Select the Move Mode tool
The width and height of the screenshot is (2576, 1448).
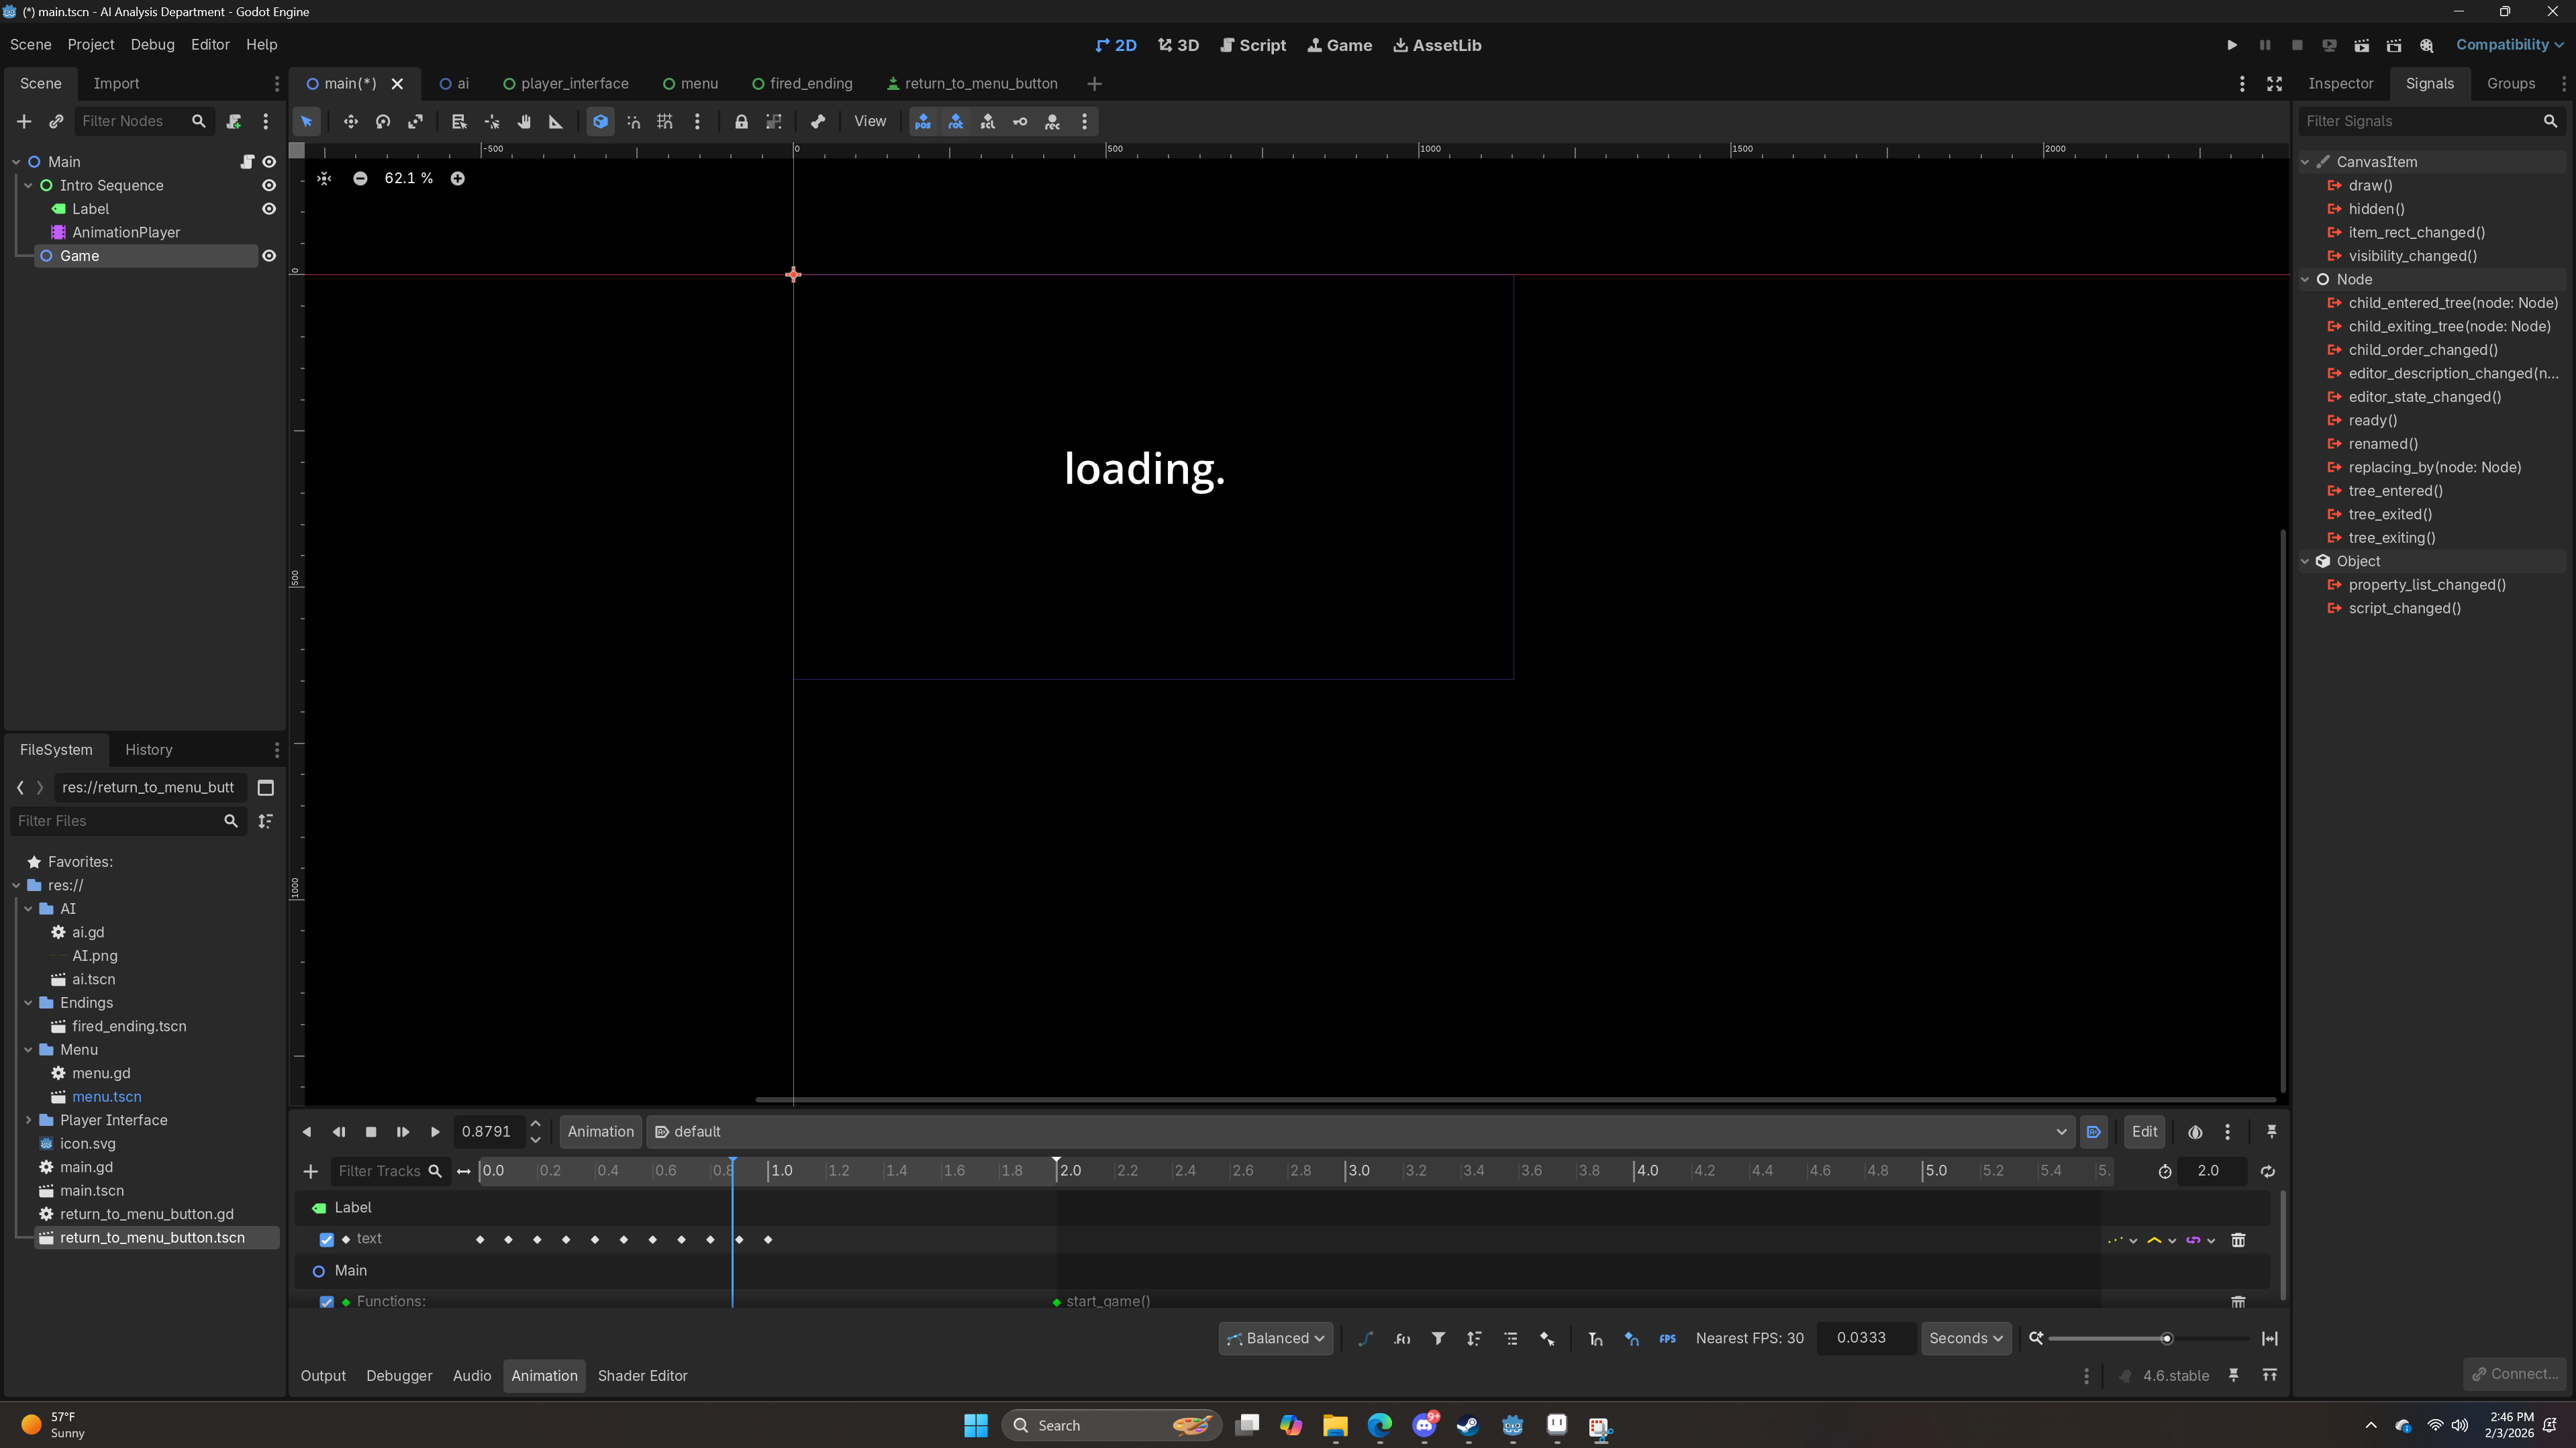click(350, 122)
